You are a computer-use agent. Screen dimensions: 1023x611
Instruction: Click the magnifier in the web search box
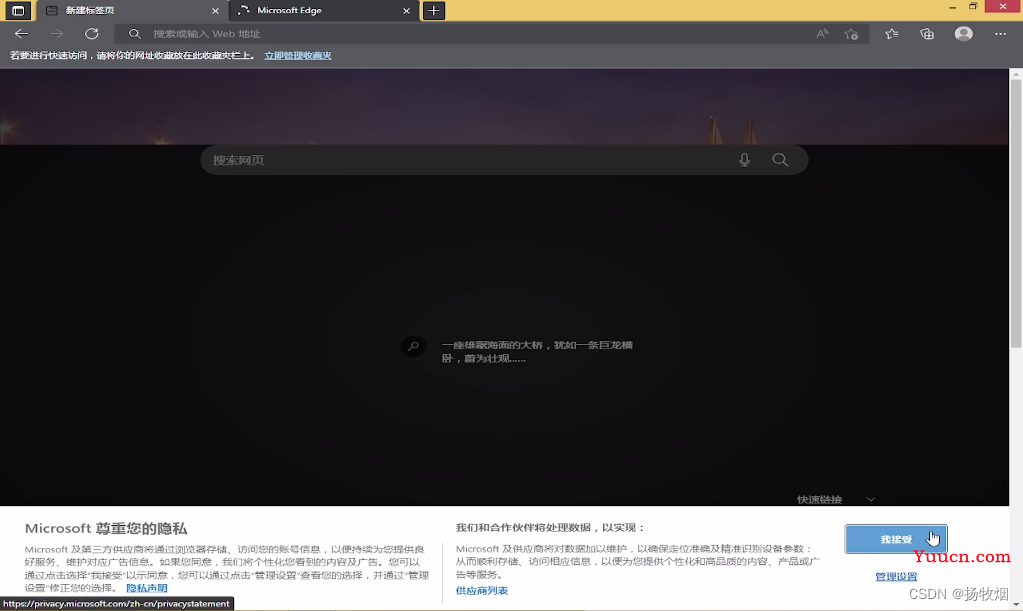780,160
